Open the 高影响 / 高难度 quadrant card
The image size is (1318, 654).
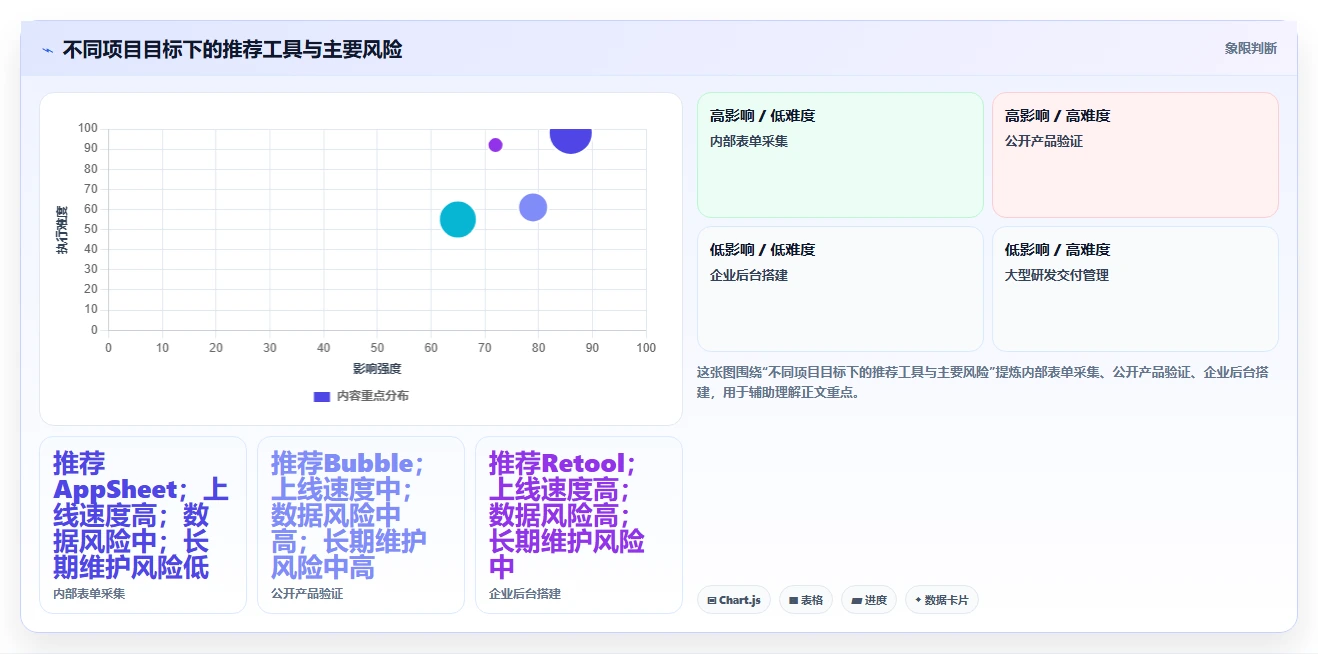pyautogui.click(x=1135, y=155)
